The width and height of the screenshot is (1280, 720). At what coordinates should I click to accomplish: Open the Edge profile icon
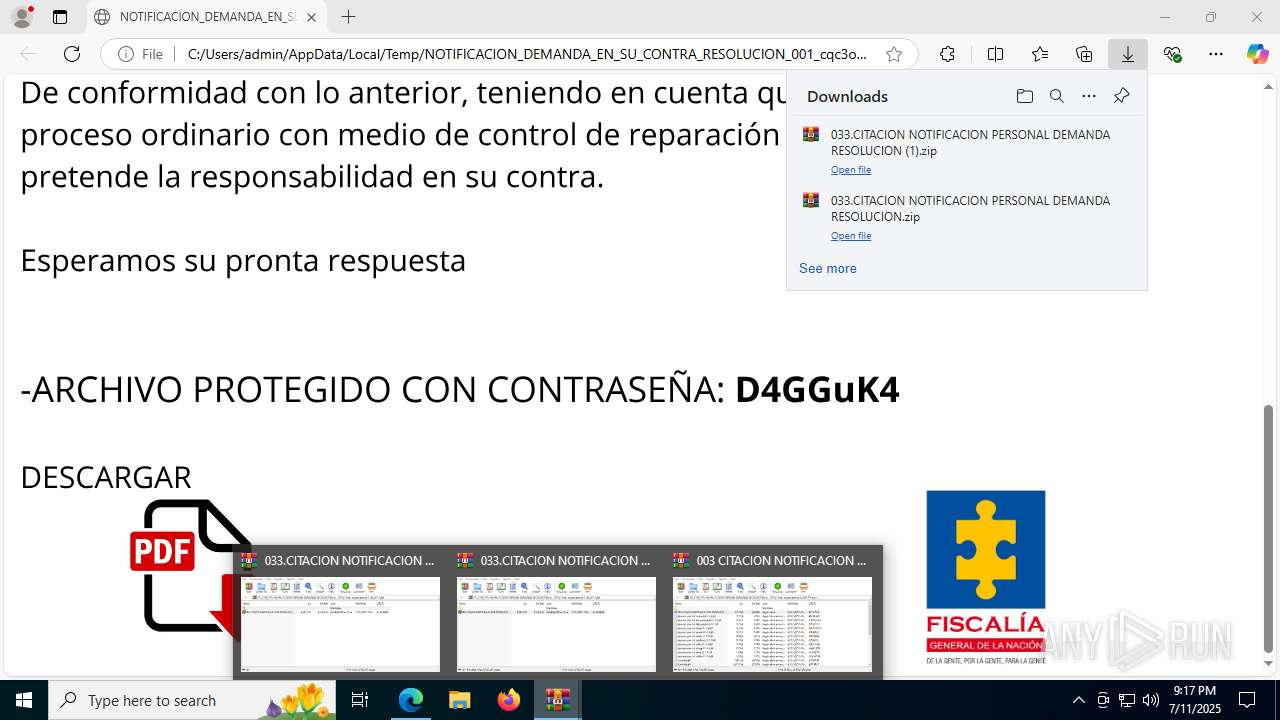click(22, 17)
